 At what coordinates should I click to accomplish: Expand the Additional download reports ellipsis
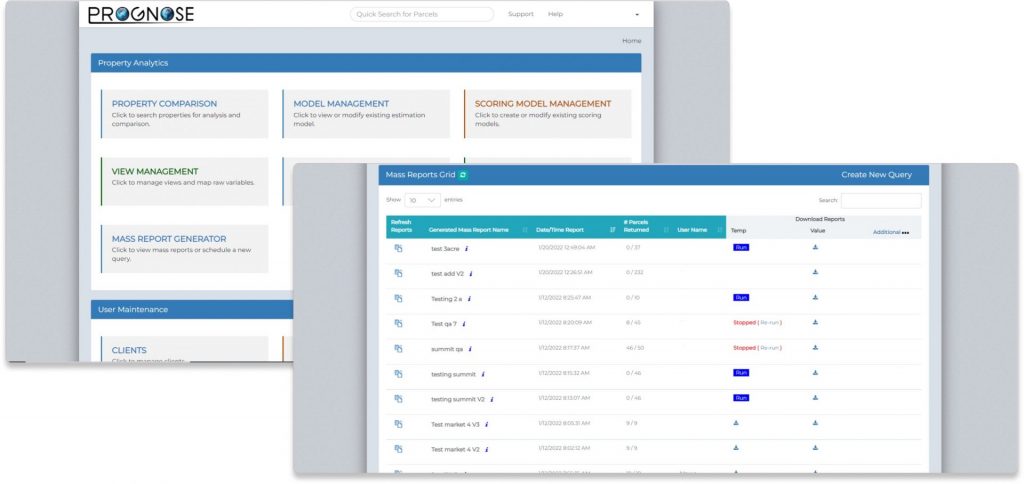tap(905, 232)
